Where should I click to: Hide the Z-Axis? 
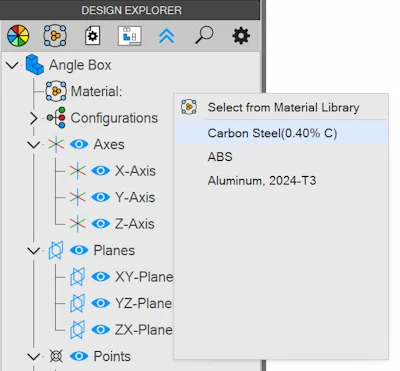click(x=101, y=223)
